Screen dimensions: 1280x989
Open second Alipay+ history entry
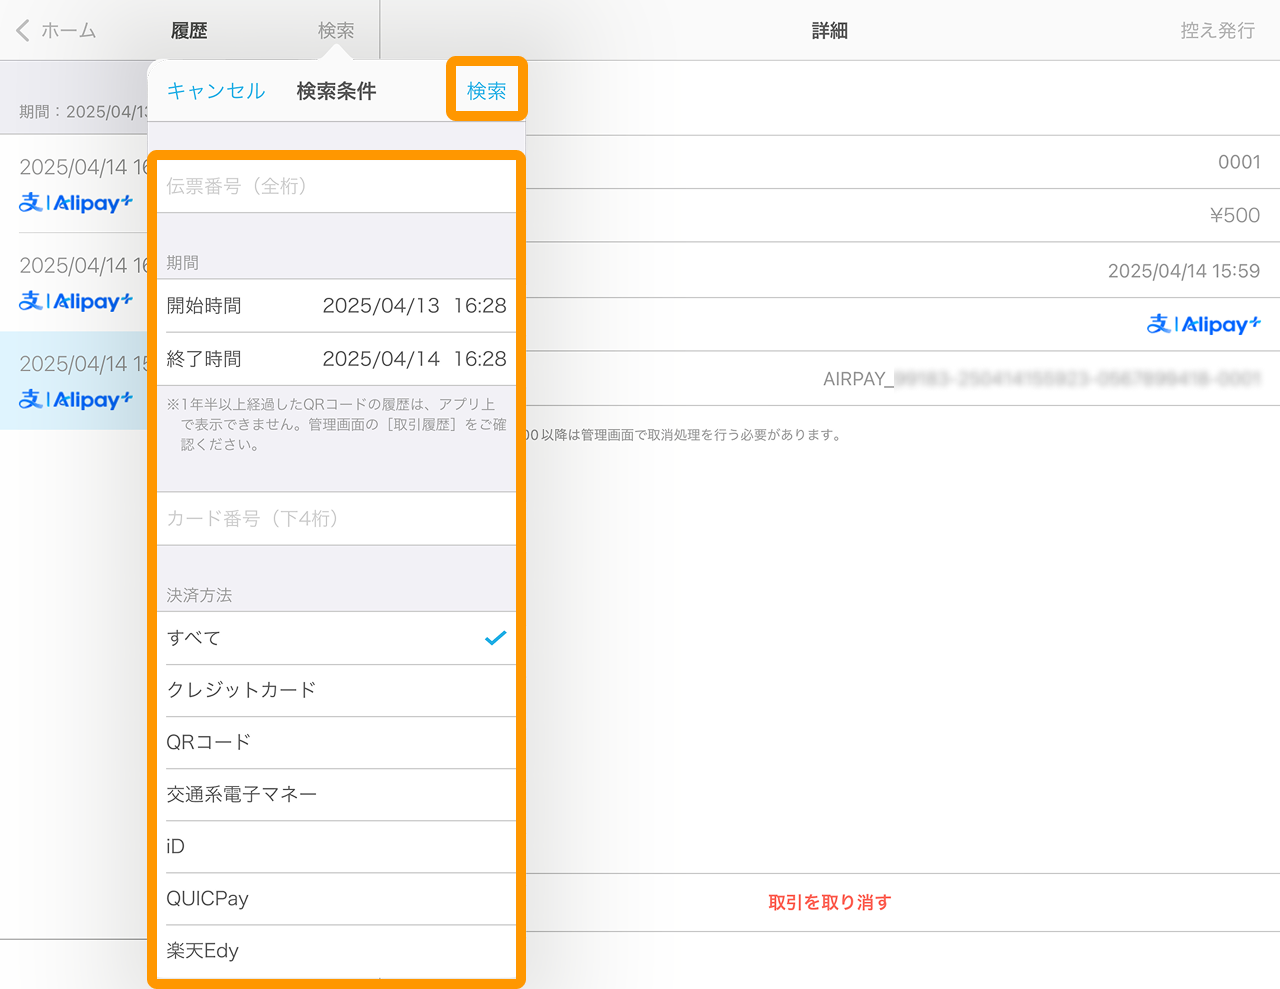point(74,282)
